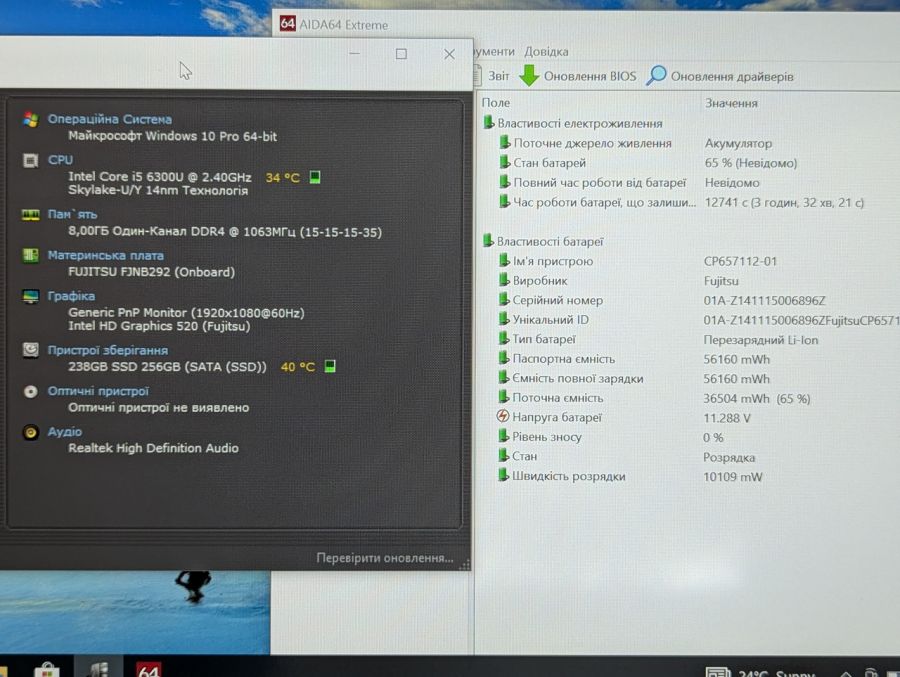Click battery icon beside Поточне джерело живлення

[505, 142]
